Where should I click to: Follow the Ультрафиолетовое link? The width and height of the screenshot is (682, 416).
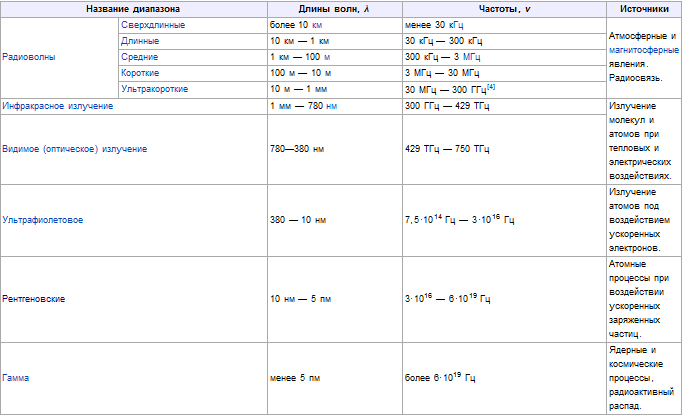(x=43, y=220)
